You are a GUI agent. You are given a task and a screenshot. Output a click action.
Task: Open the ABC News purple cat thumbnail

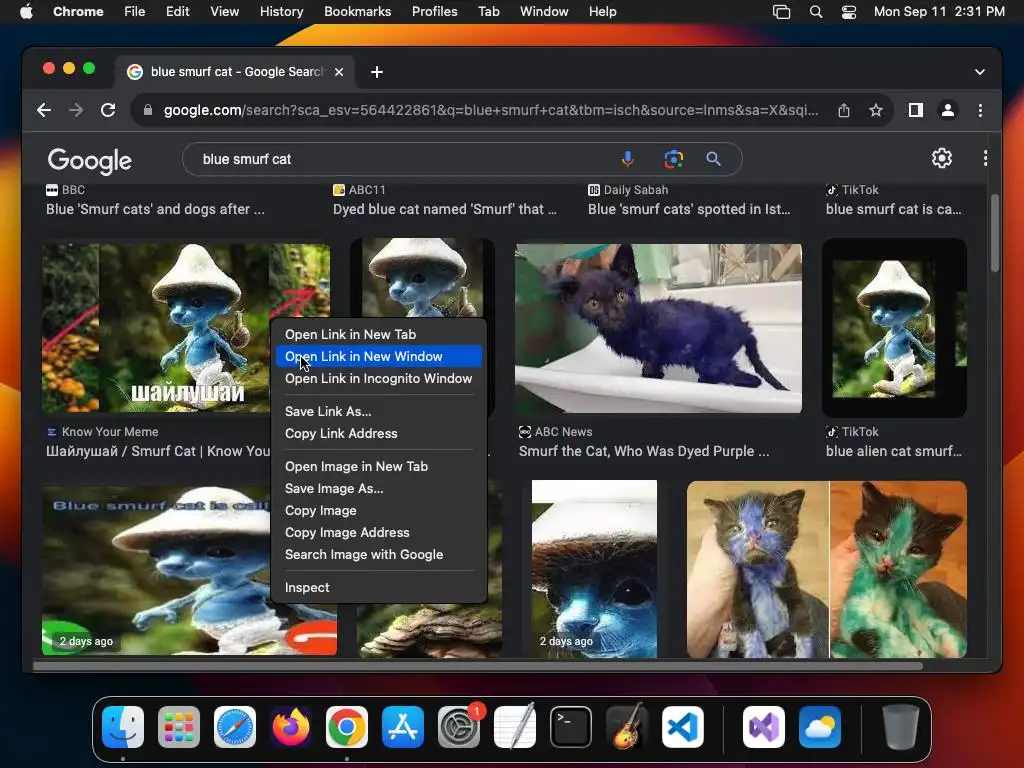pyautogui.click(x=658, y=328)
